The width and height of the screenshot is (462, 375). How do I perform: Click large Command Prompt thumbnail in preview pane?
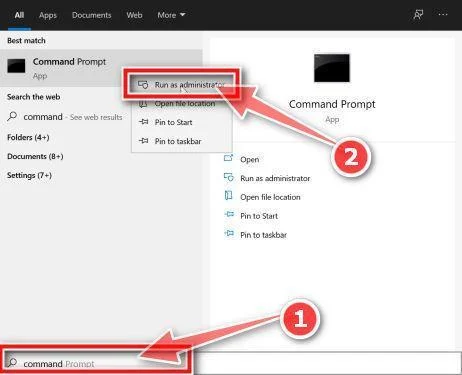click(332, 68)
